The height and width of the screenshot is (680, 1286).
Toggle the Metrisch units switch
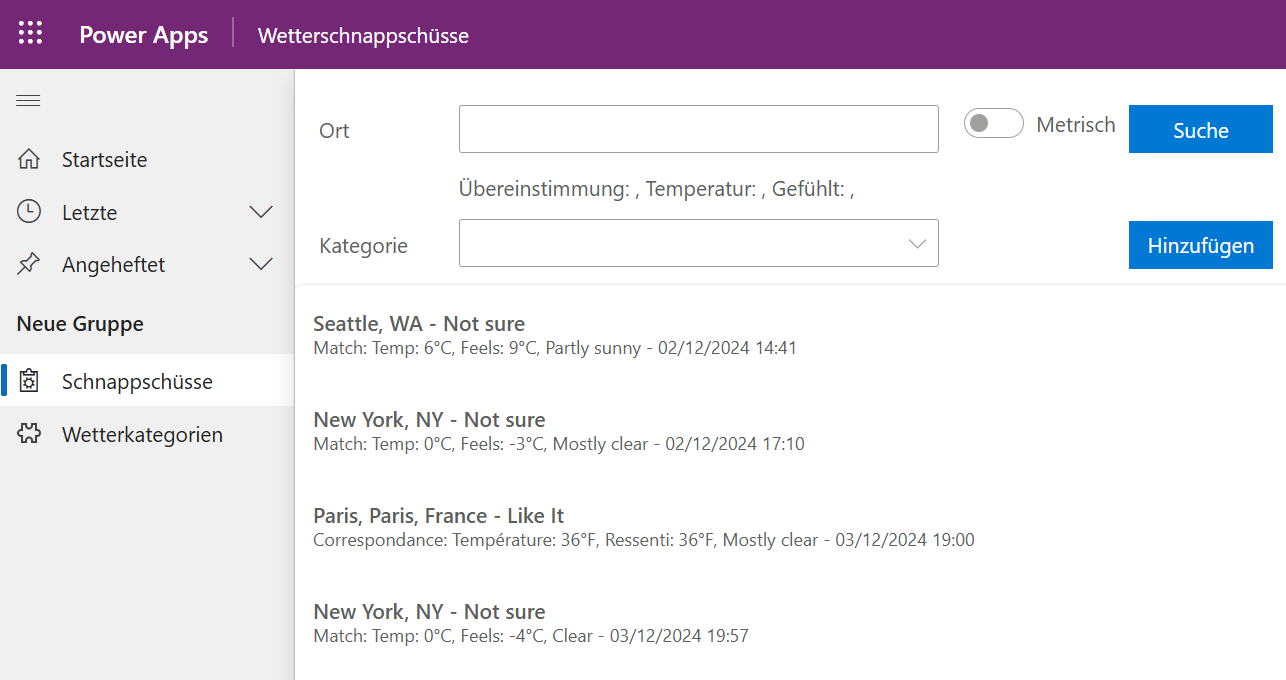point(993,124)
